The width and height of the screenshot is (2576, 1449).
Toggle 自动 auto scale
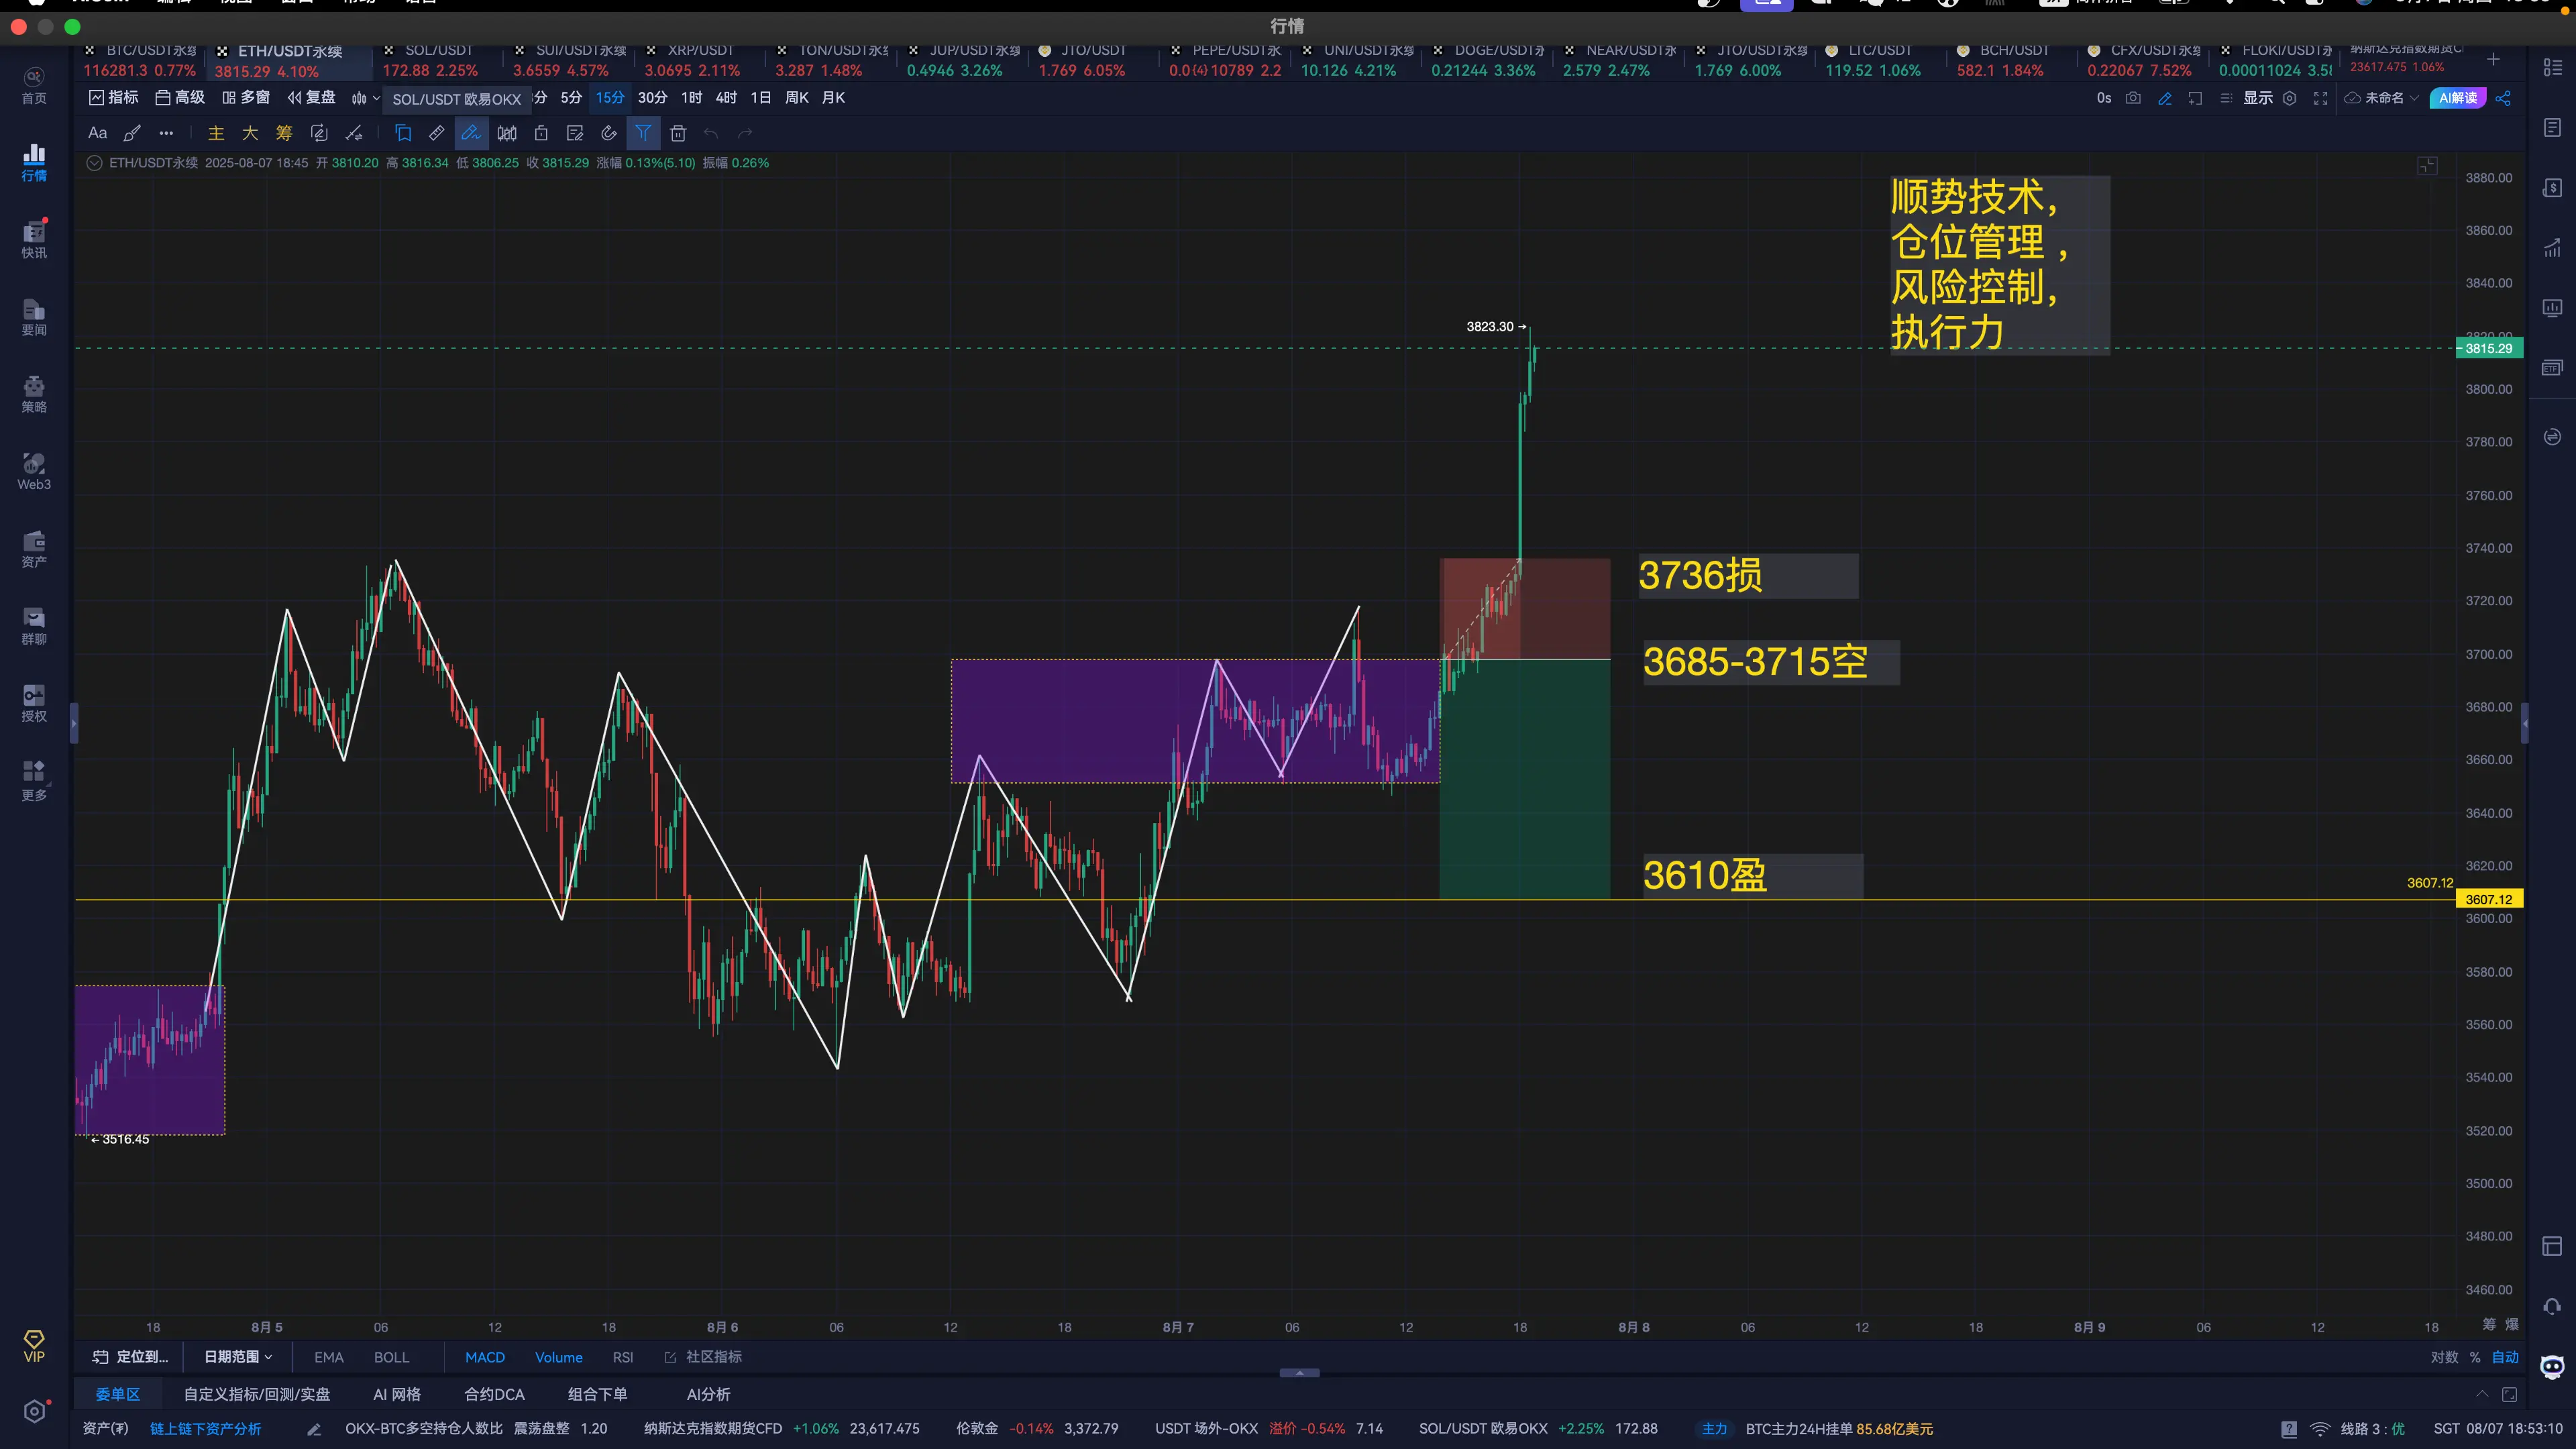2505,1357
